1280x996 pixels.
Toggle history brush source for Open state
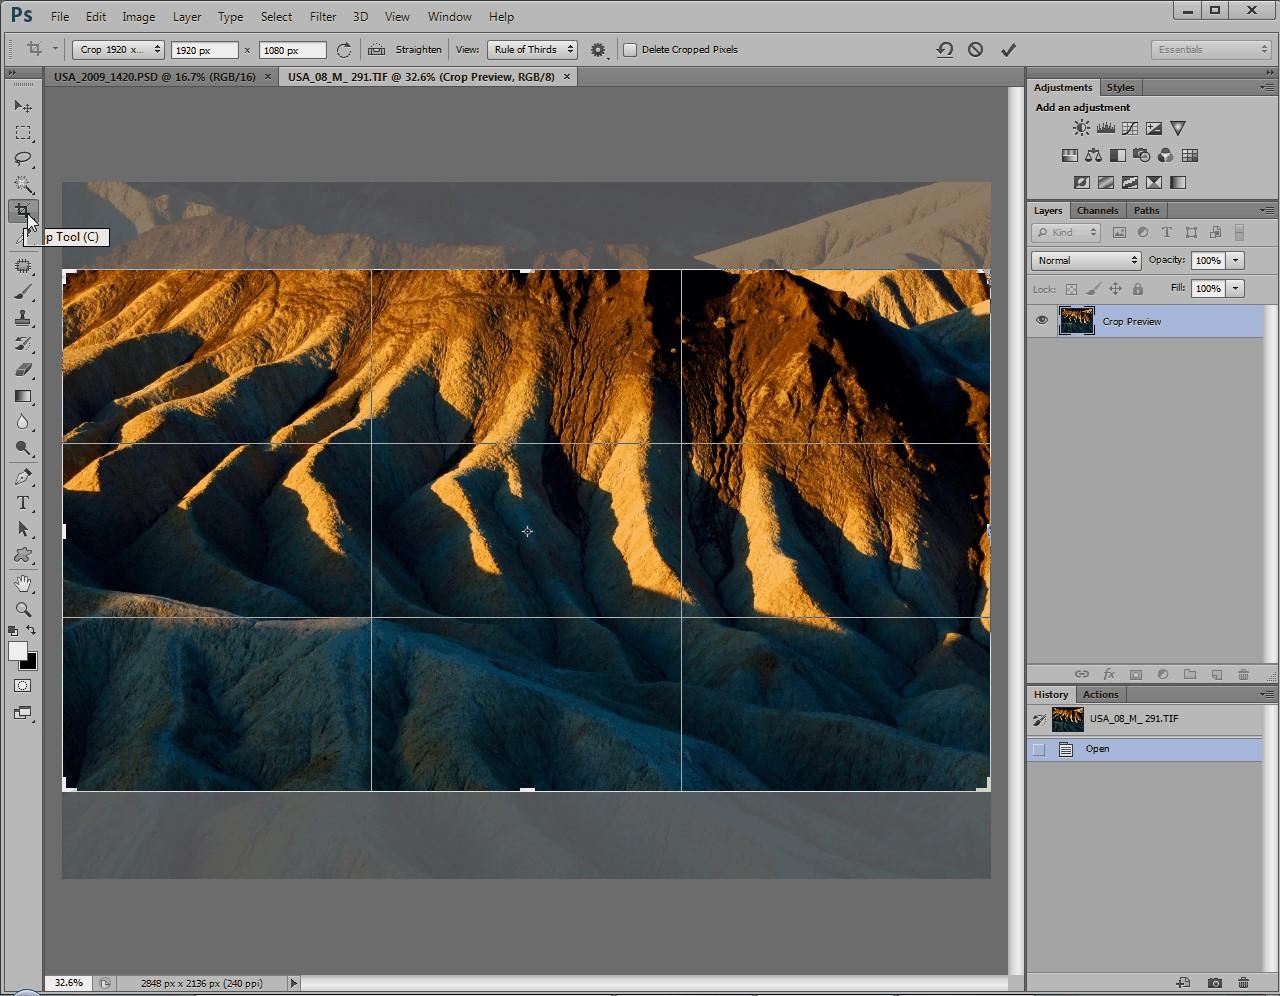1040,749
